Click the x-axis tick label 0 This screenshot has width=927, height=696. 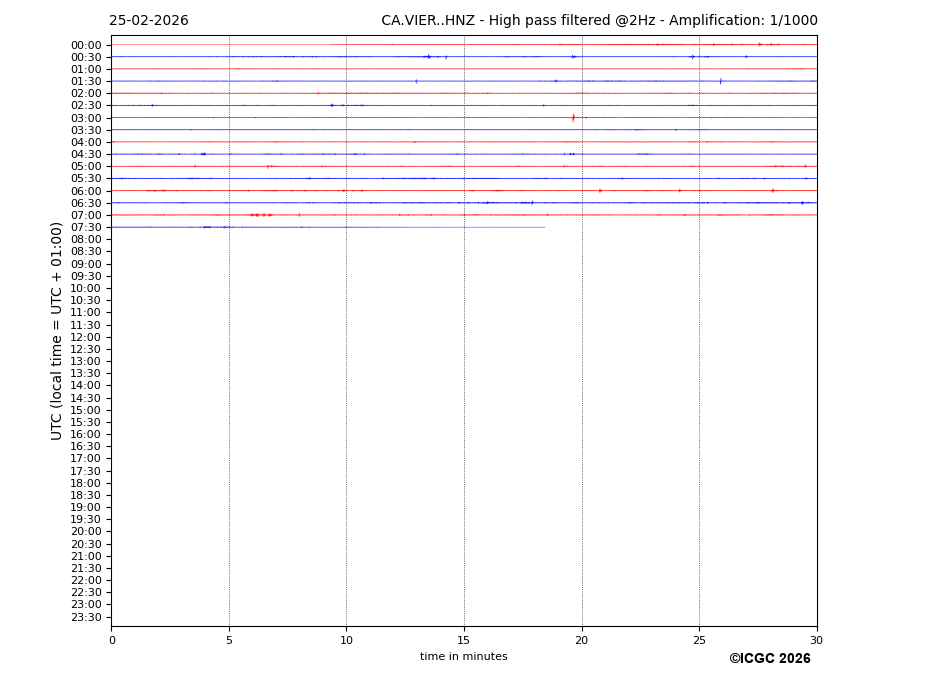coord(112,641)
